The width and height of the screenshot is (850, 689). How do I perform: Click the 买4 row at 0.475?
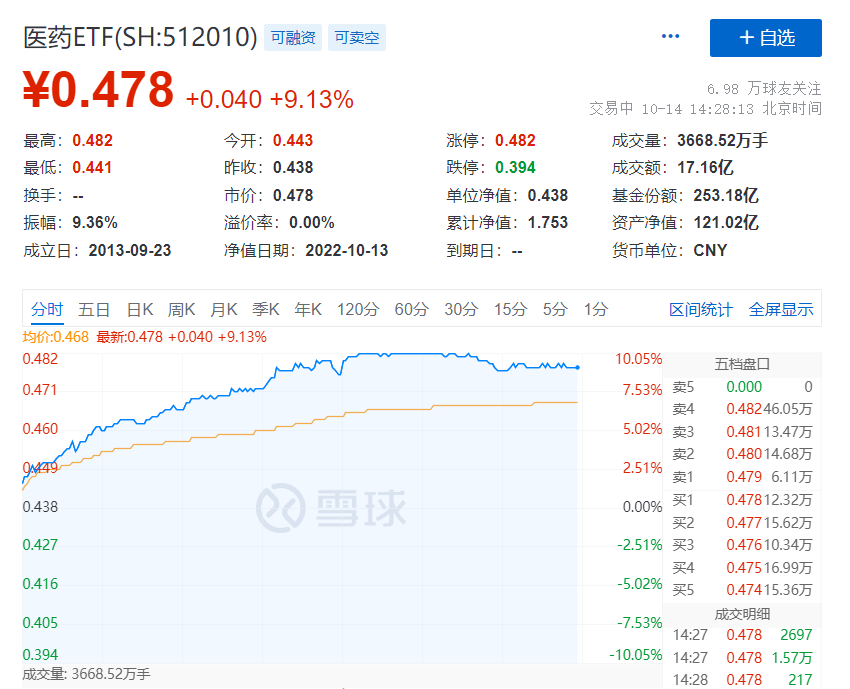click(742, 568)
